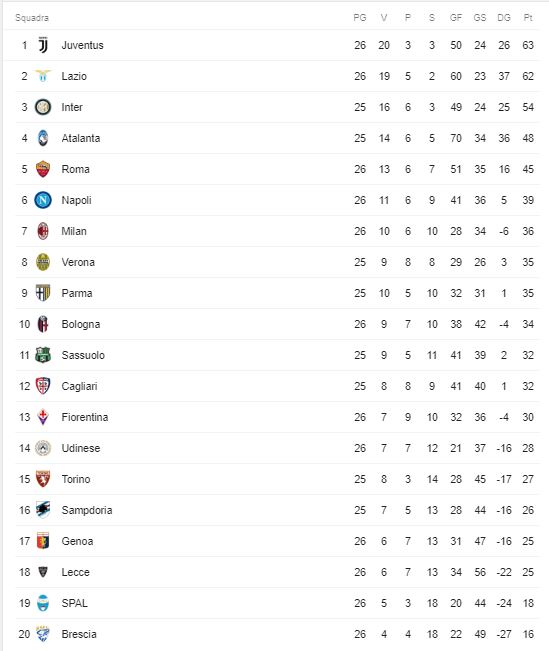Open the Verona team name link

[78, 262]
